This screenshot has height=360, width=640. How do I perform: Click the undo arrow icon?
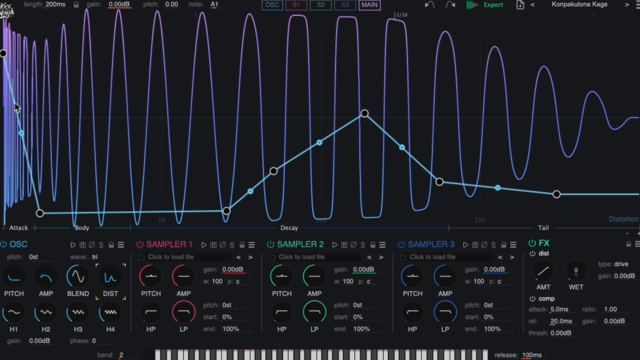(x=429, y=5)
